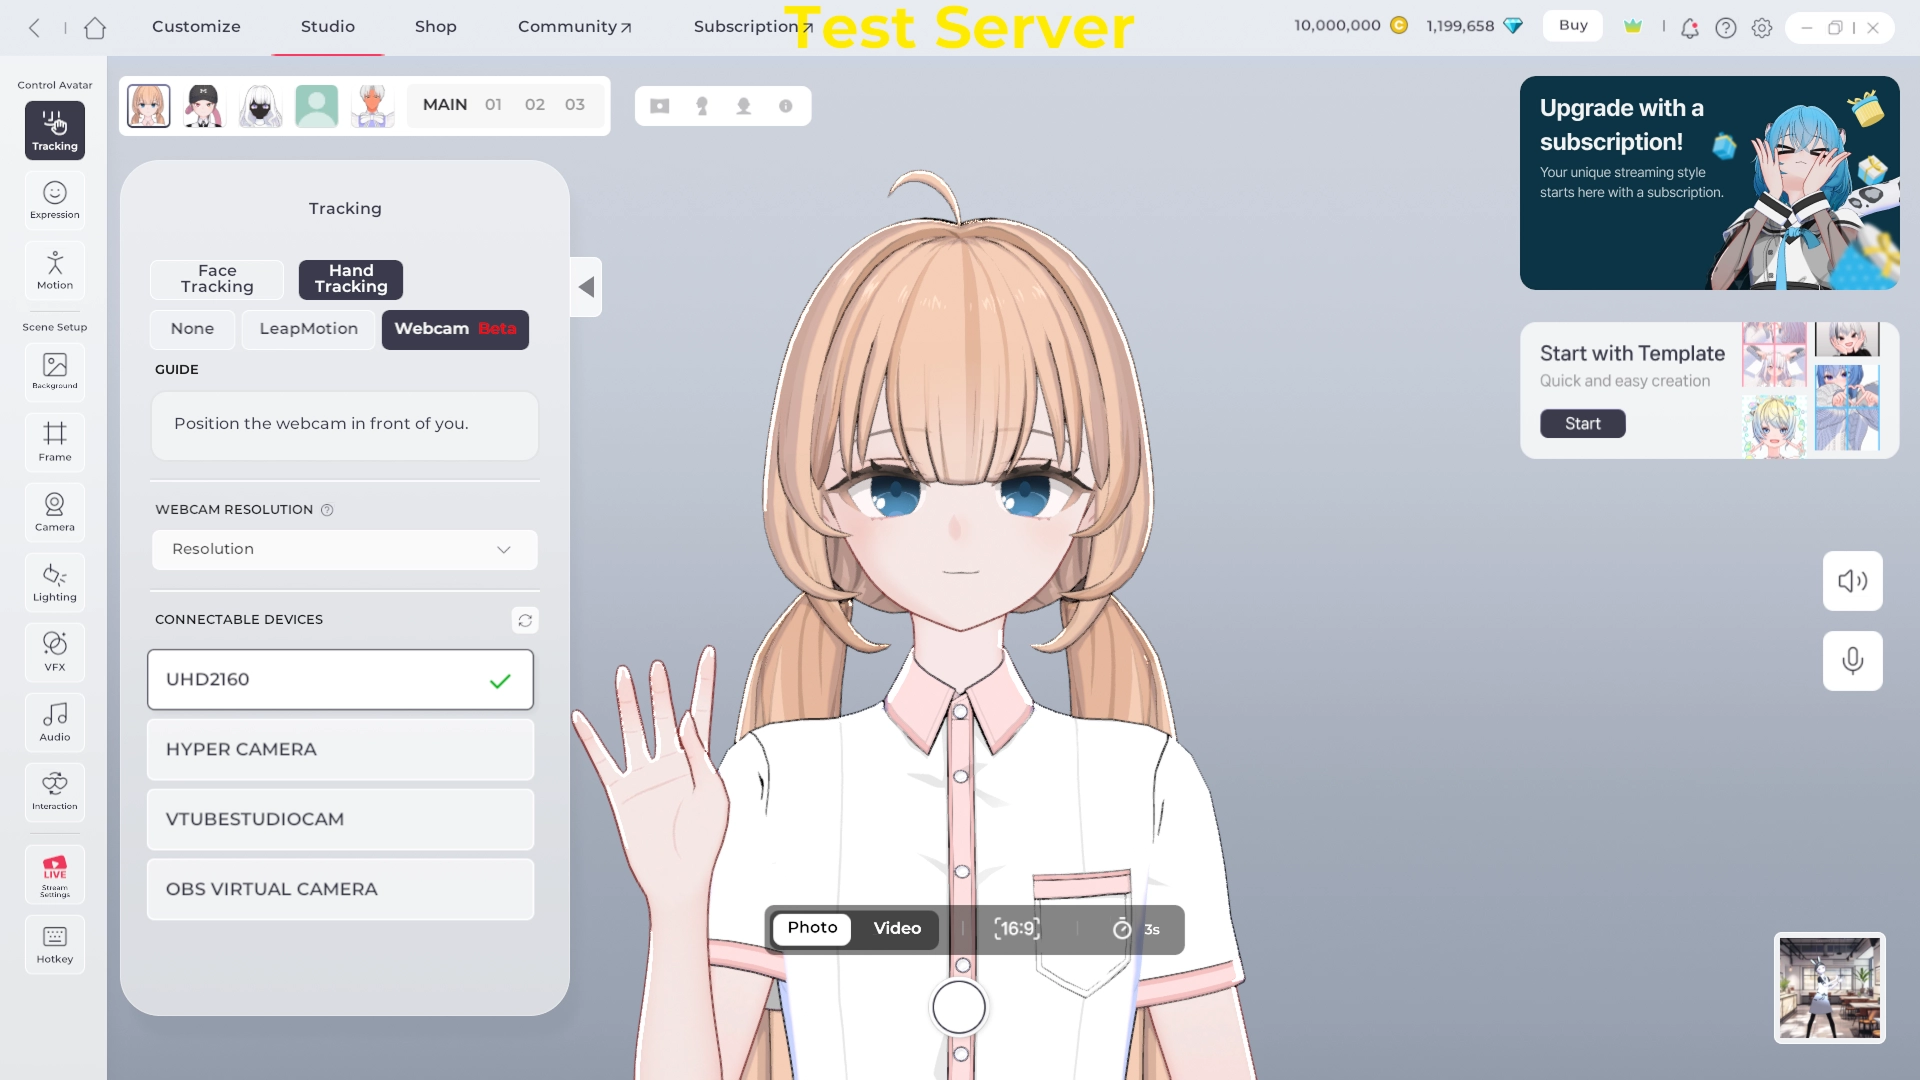1920x1080 pixels.
Task: Switch capture mode to Video
Action: tap(897, 929)
